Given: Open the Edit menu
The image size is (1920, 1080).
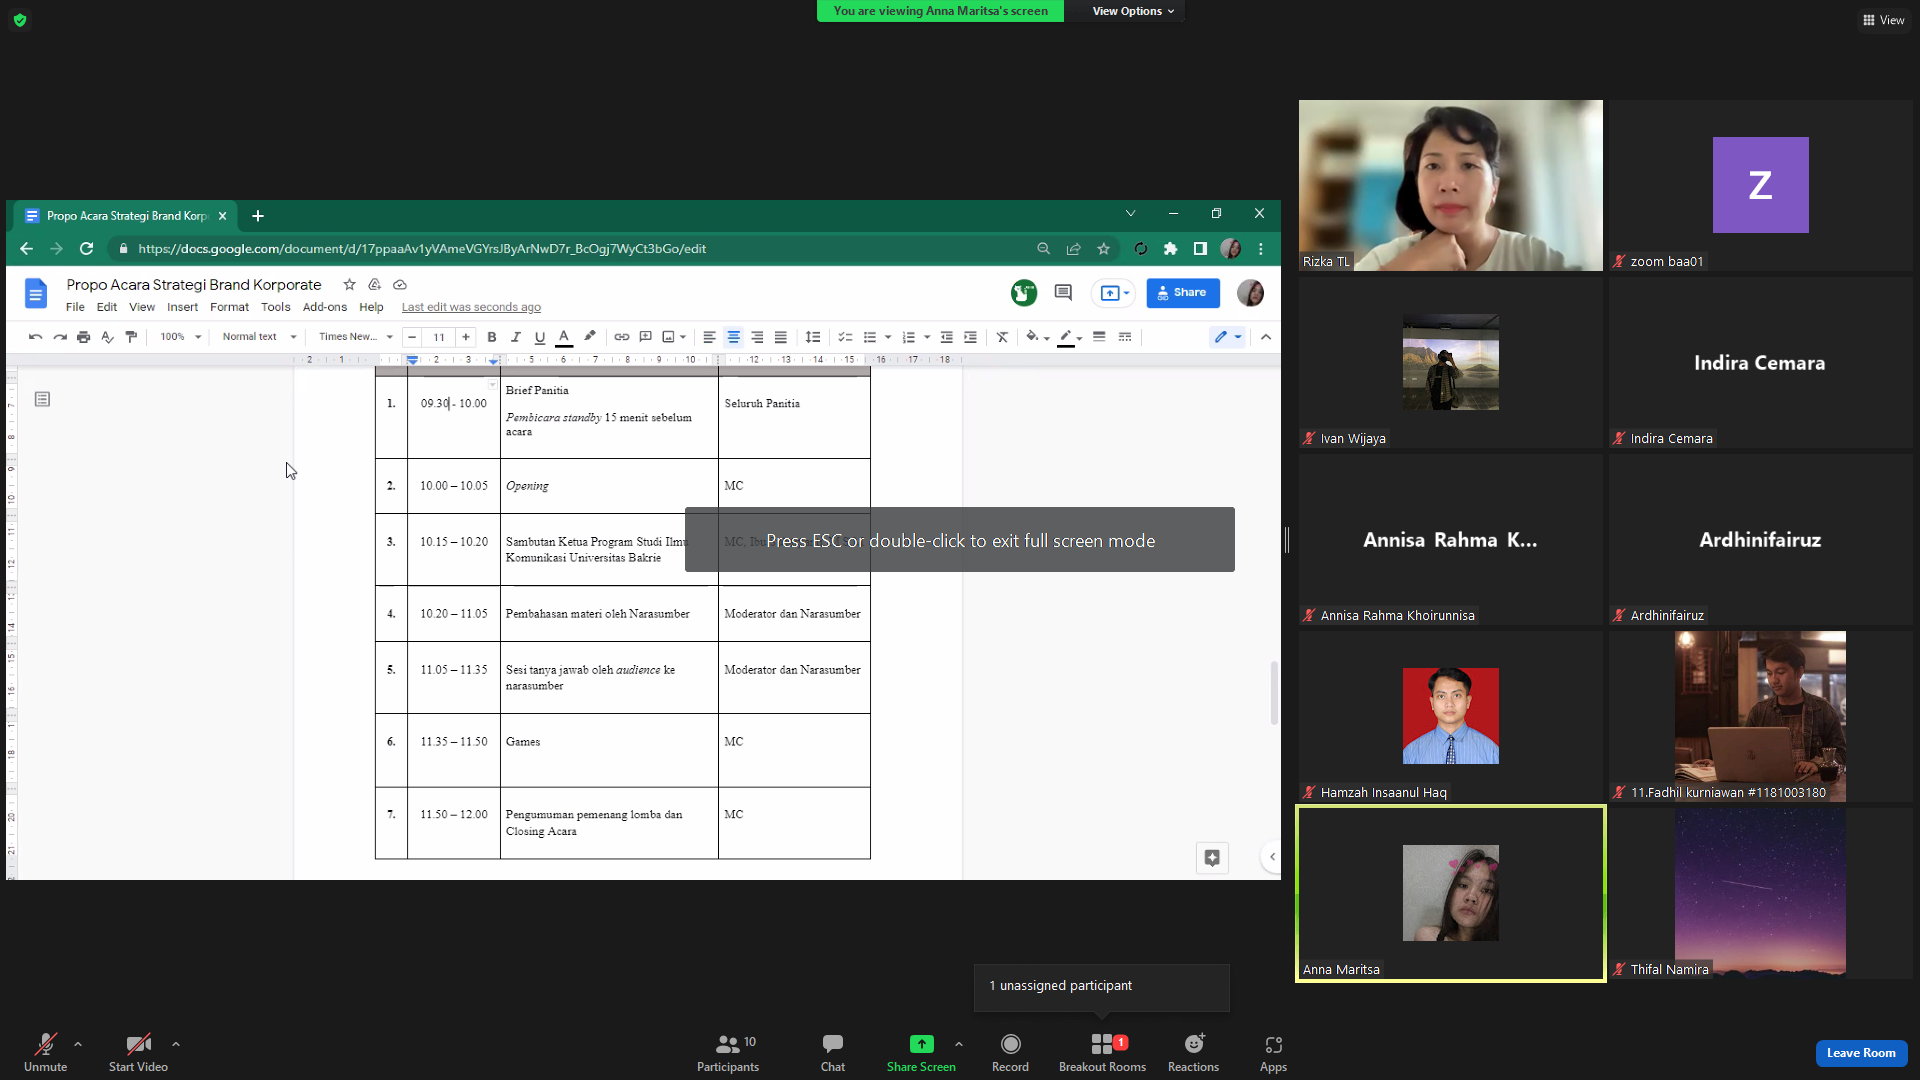Looking at the screenshot, I should pos(107,307).
